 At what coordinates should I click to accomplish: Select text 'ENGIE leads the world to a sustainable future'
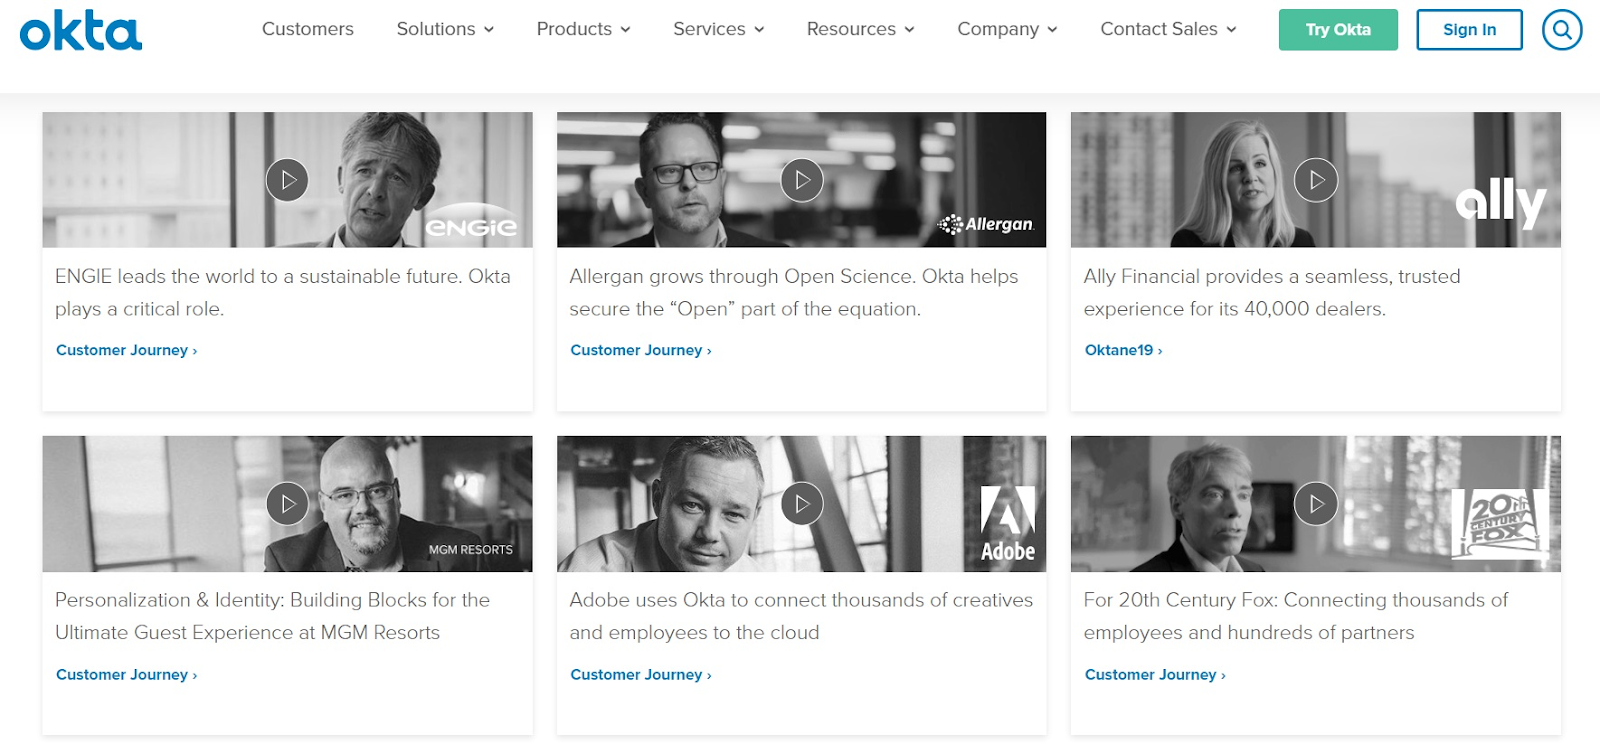coord(257,277)
